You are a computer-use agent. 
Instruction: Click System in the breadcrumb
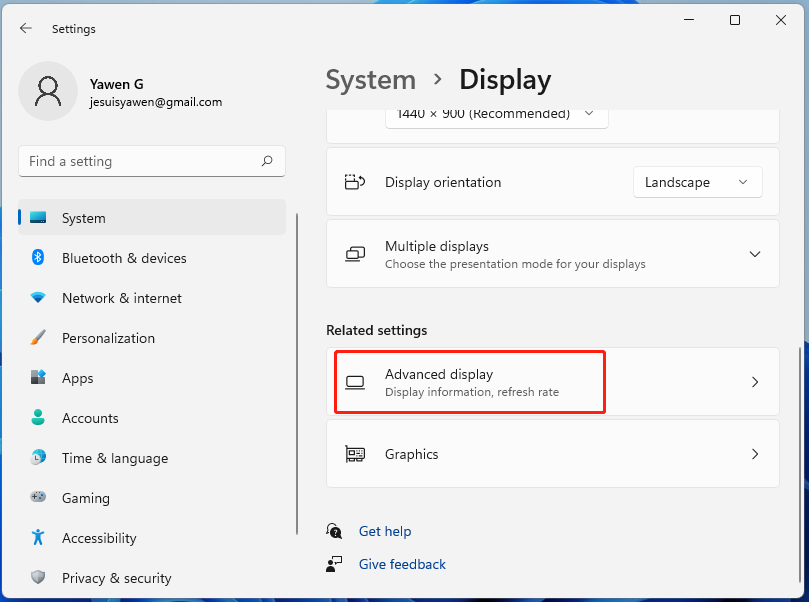(371, 80)
